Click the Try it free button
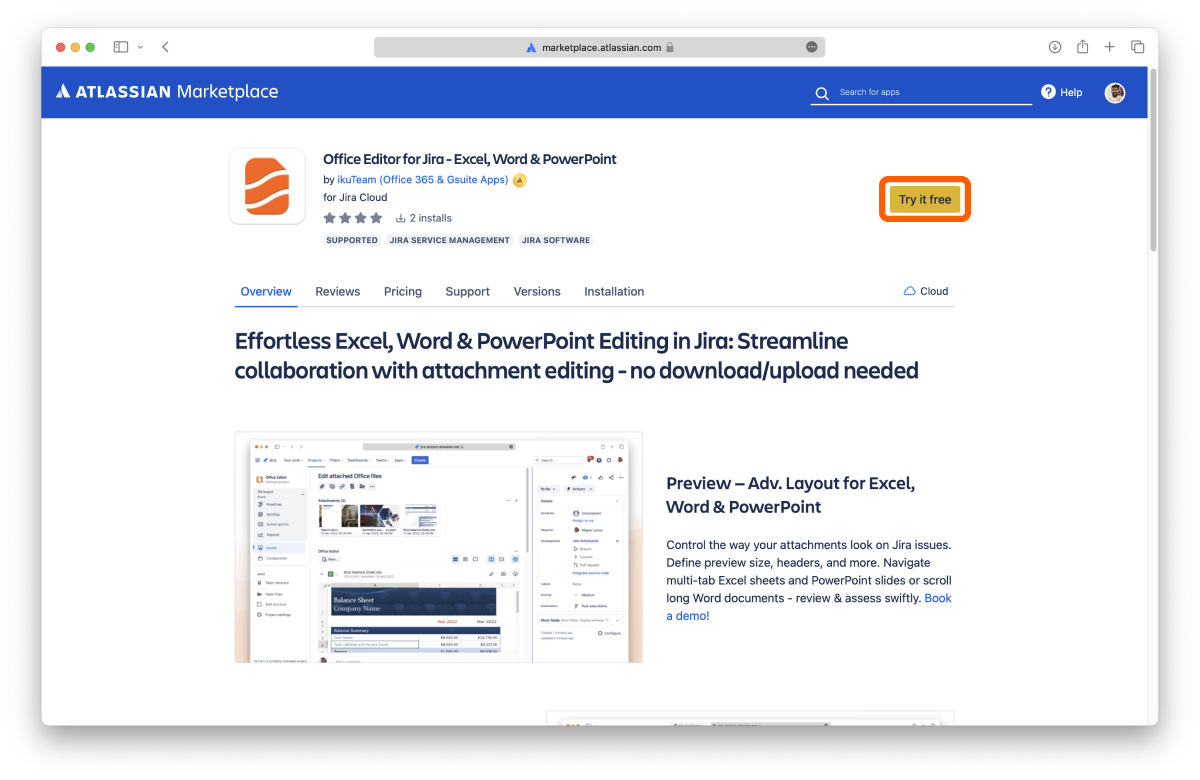Screen dimensions: 1200x780 [x=925, y=200]
